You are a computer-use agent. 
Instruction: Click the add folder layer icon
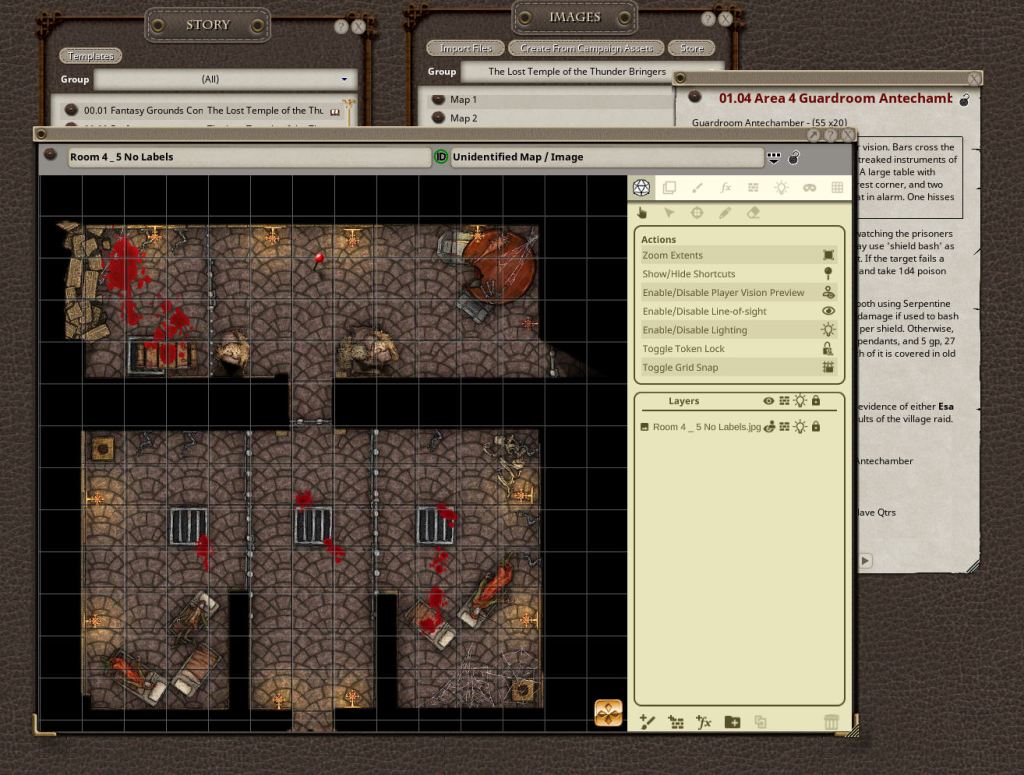click(x=732, y=722)
